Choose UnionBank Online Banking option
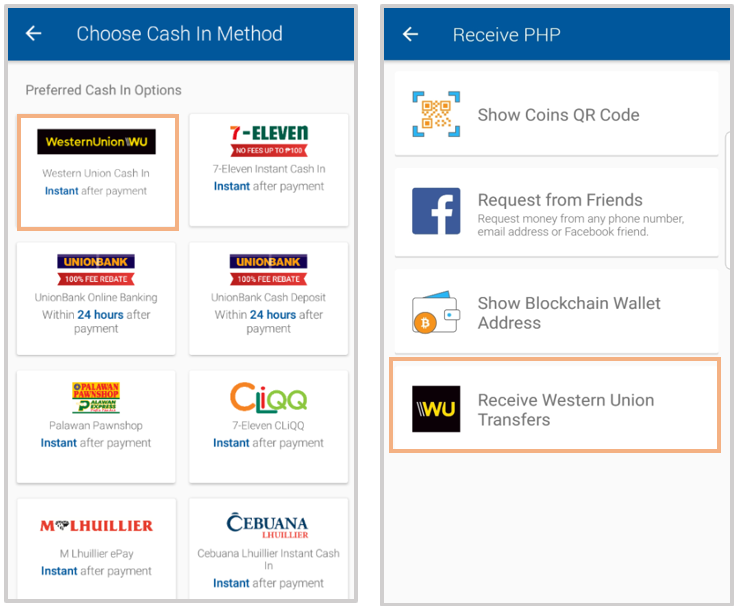 96,298
